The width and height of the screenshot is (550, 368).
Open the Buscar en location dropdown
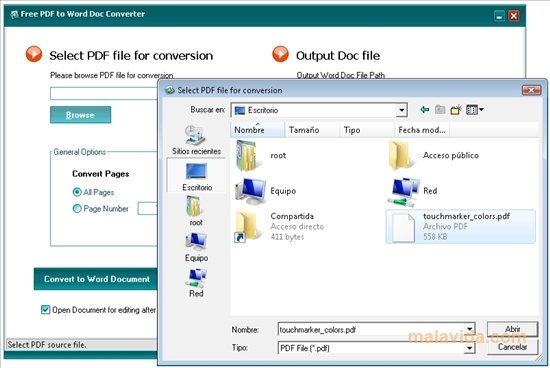[401, 110]
